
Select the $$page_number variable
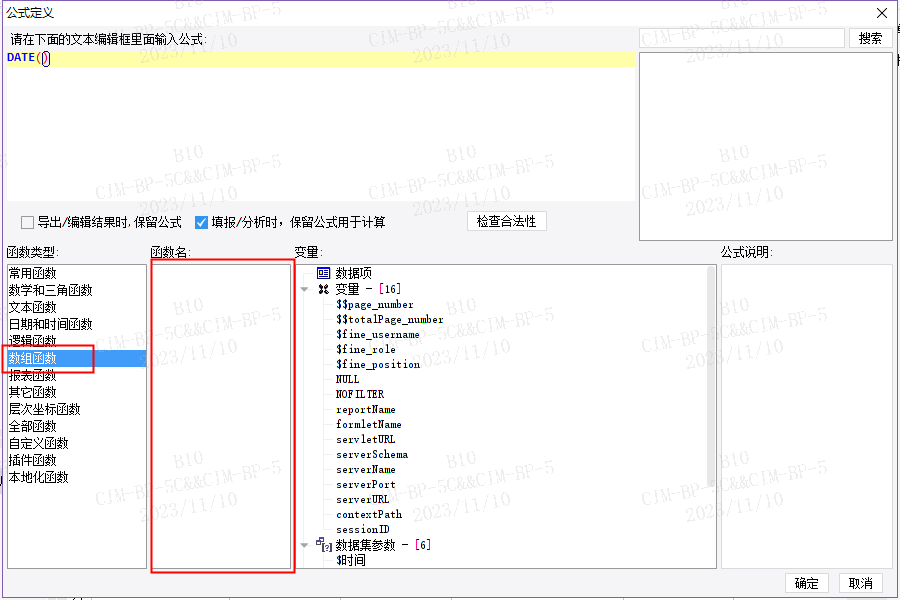(375, 304)
